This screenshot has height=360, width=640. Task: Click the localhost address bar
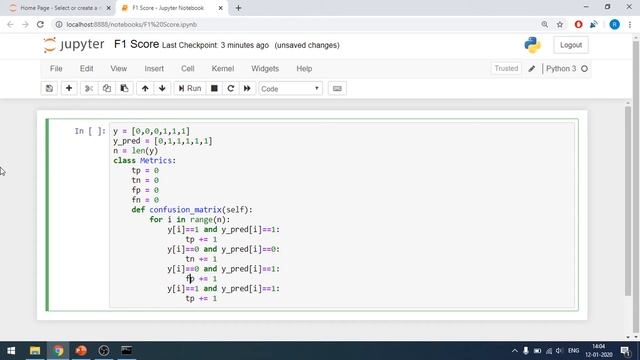[x=294, y=24]
